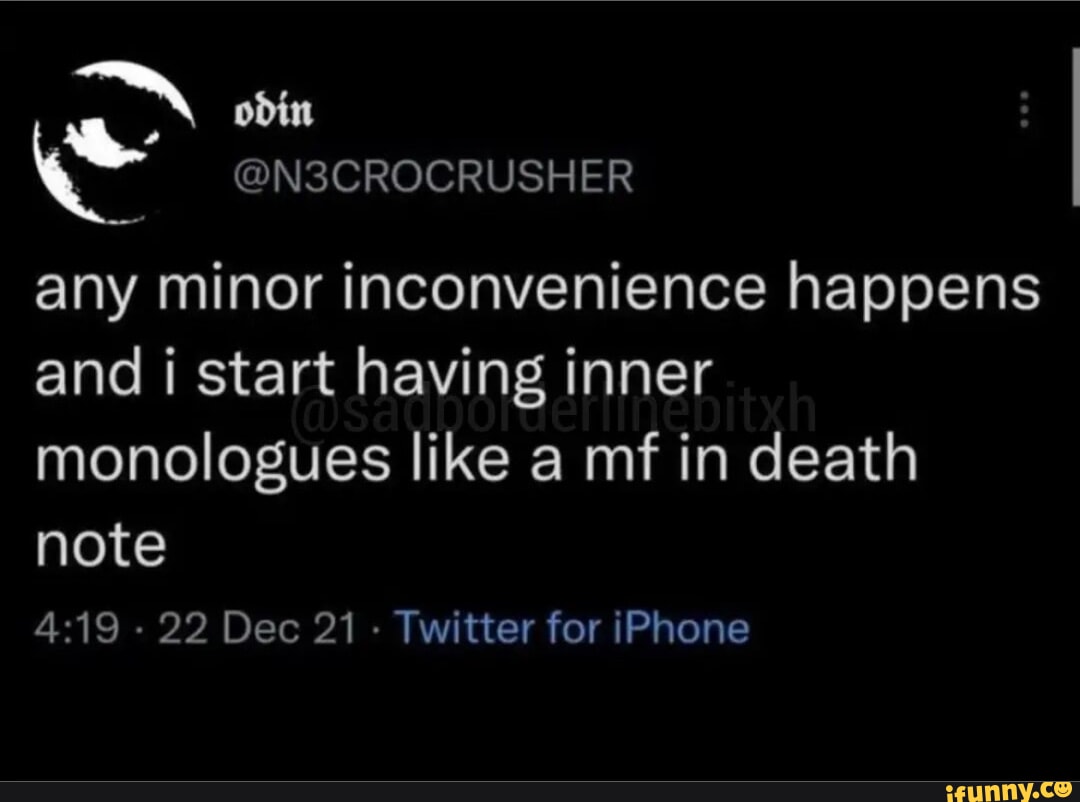Click the smiley face in the iFunny logo
The width and height of the screenshot is (1080, 802).
pyautogui.click(x=1063, y=789)
